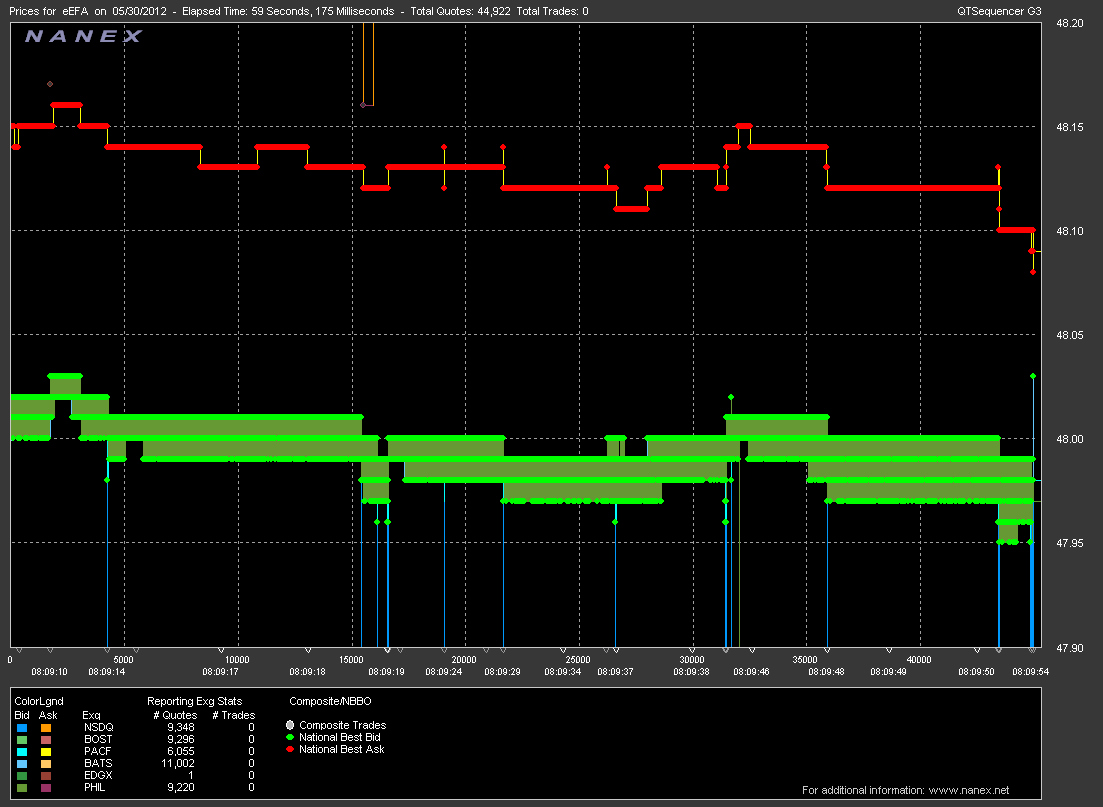This screenshot has height=807, width=1103.
Task: Pick the PACF bid color swatch
Action: [x=22, y=751]
